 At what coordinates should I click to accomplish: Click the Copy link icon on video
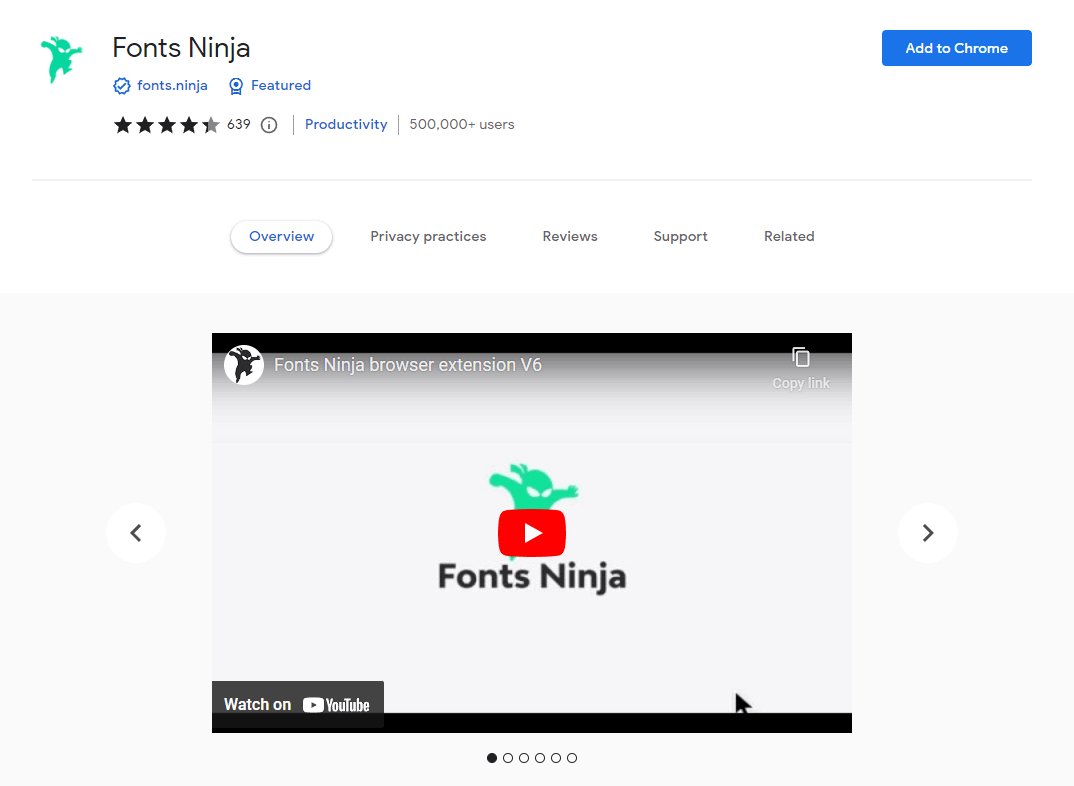[x=801, y=358]
